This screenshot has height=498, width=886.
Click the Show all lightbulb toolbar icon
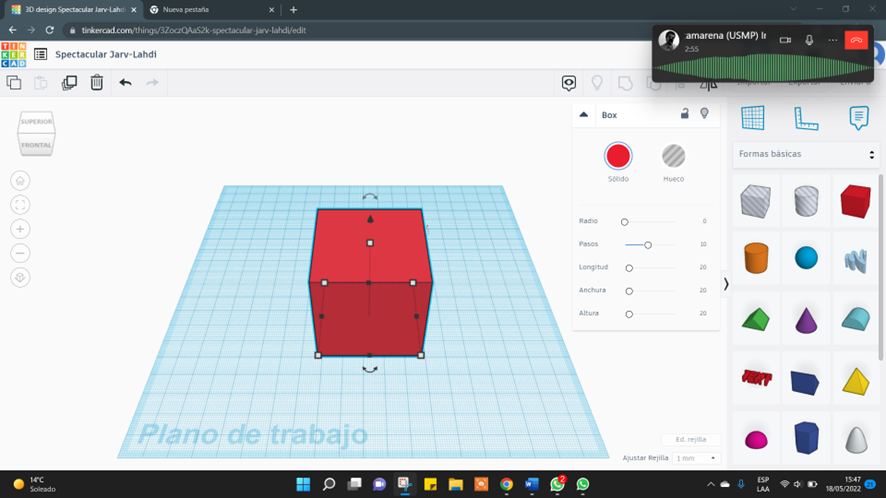597,83
